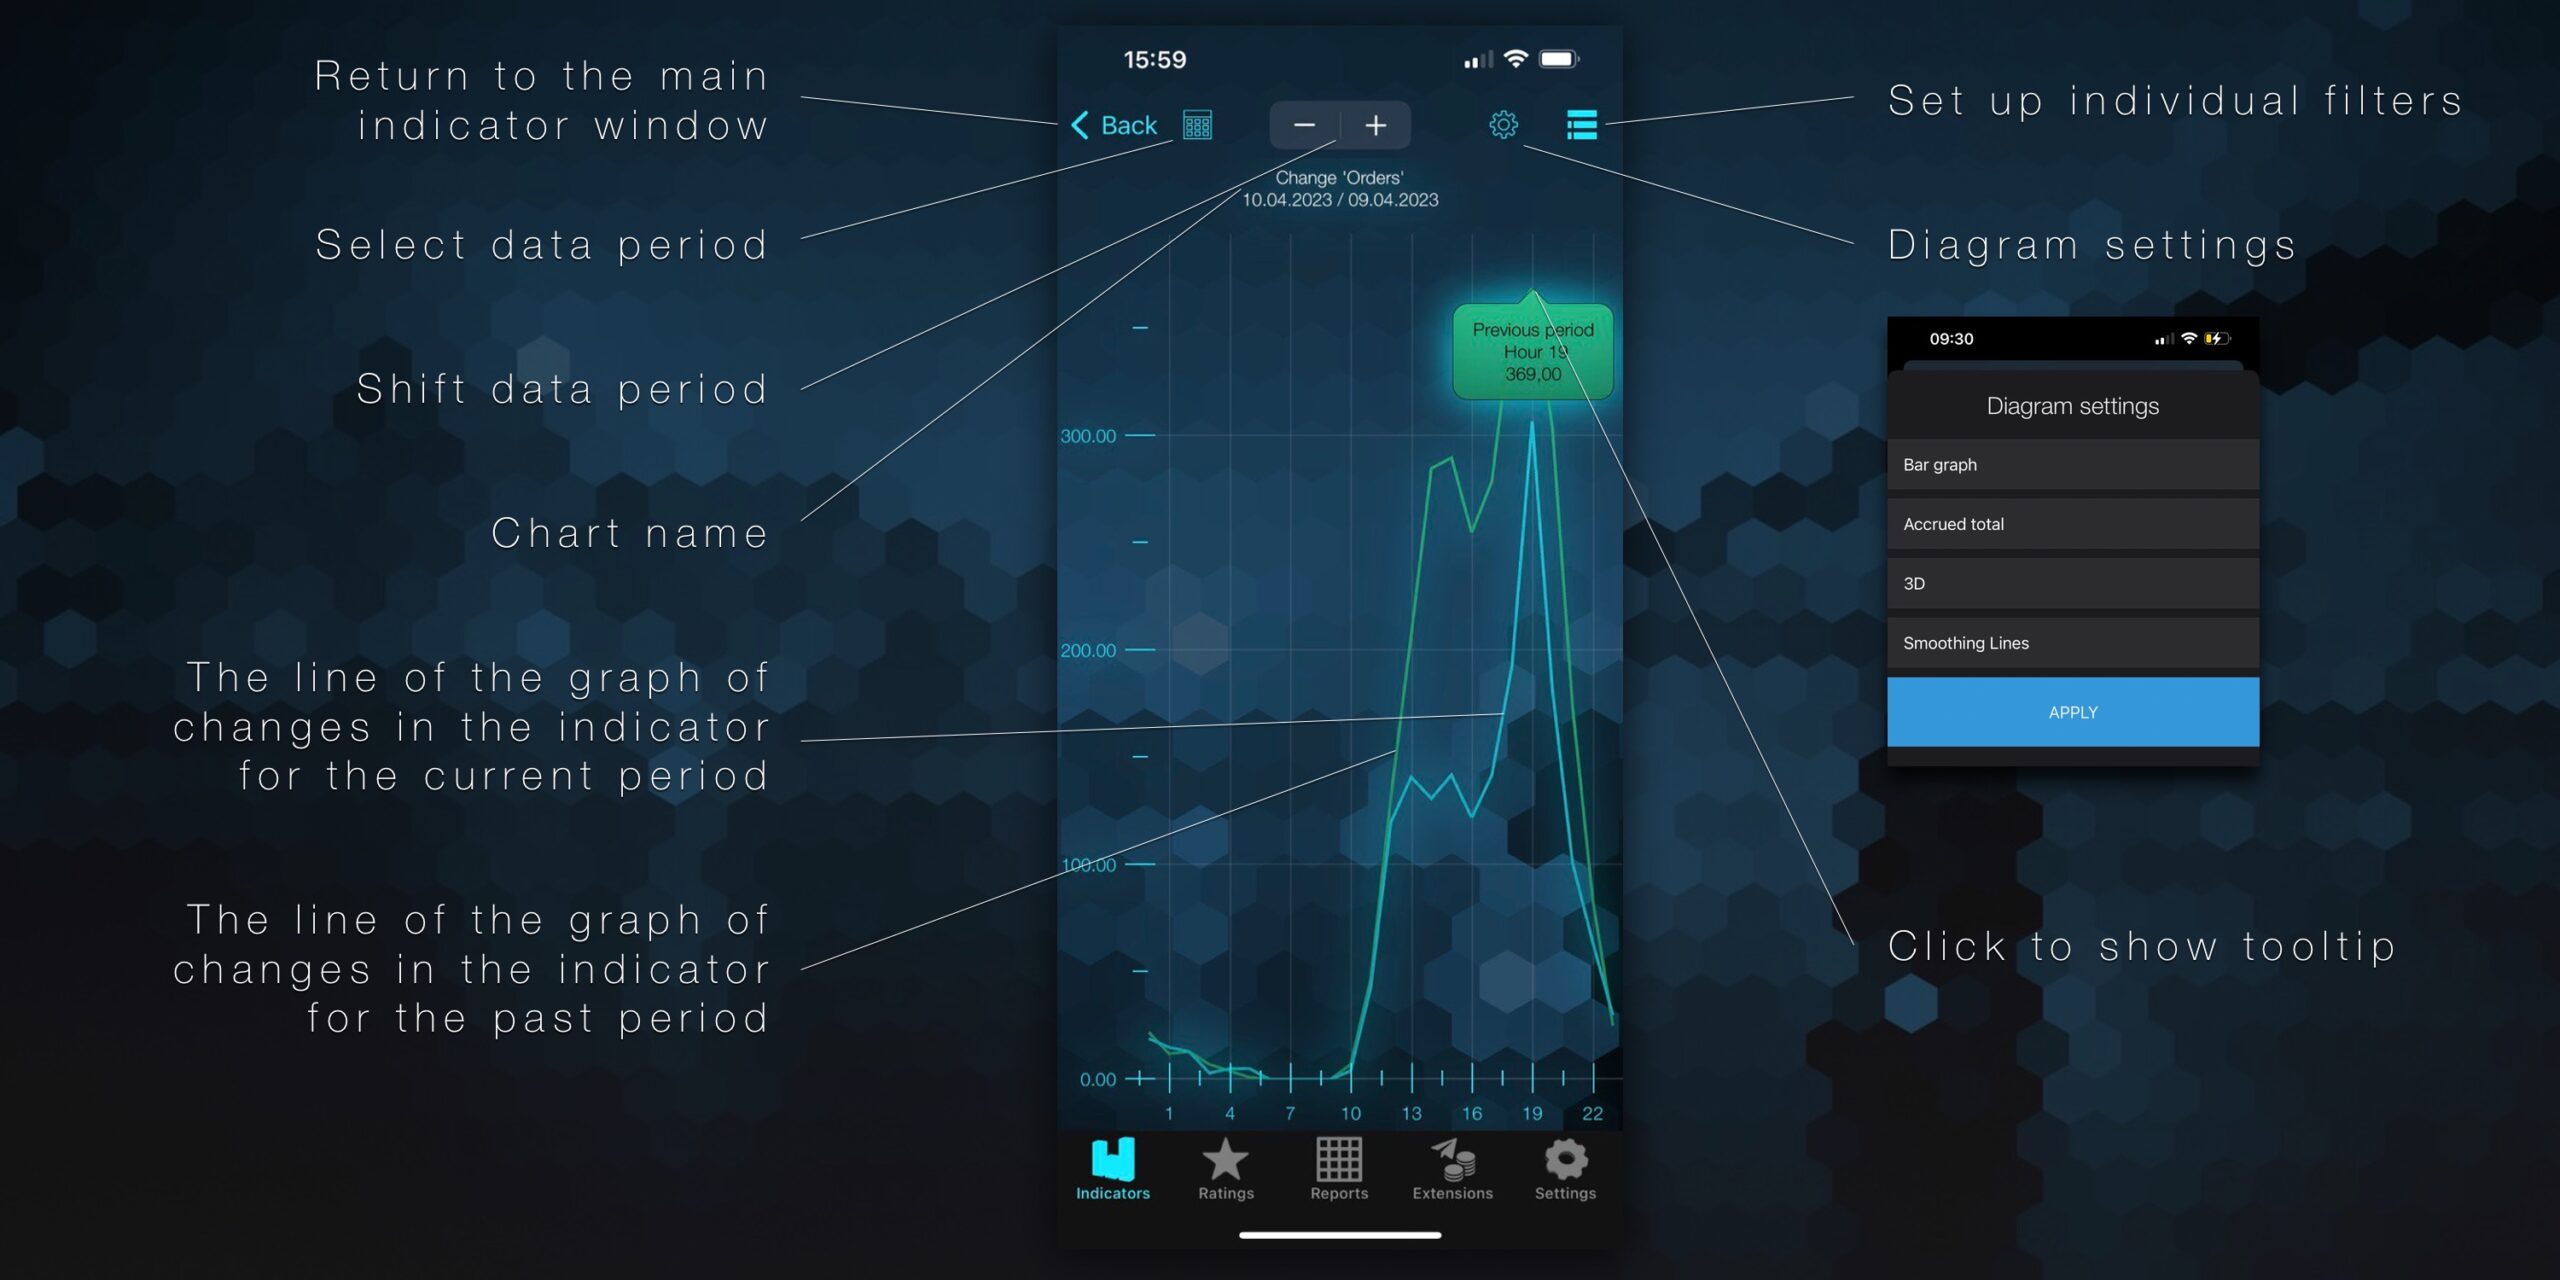
Task: Toggle the Bar graph option
Action: point(2069,465)
